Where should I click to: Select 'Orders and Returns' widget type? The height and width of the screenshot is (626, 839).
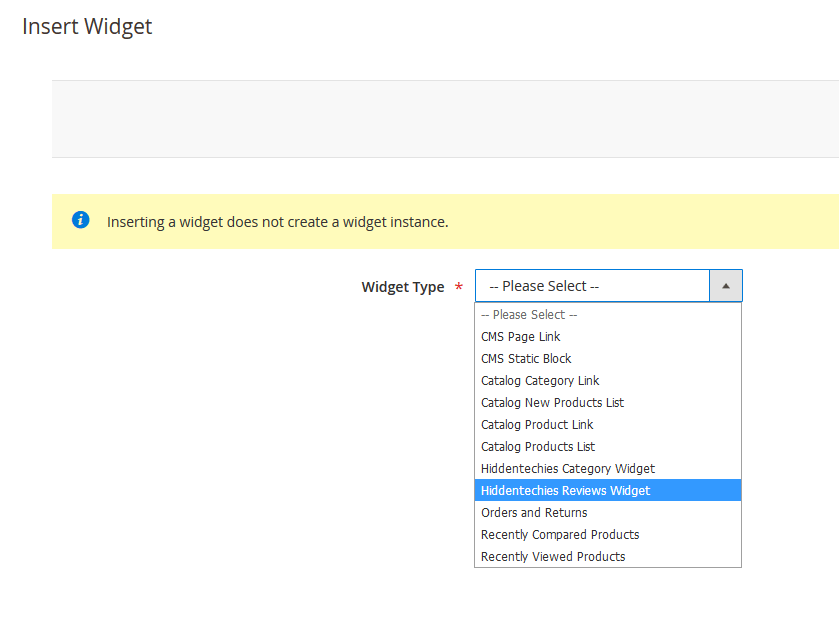coord(534,513)
